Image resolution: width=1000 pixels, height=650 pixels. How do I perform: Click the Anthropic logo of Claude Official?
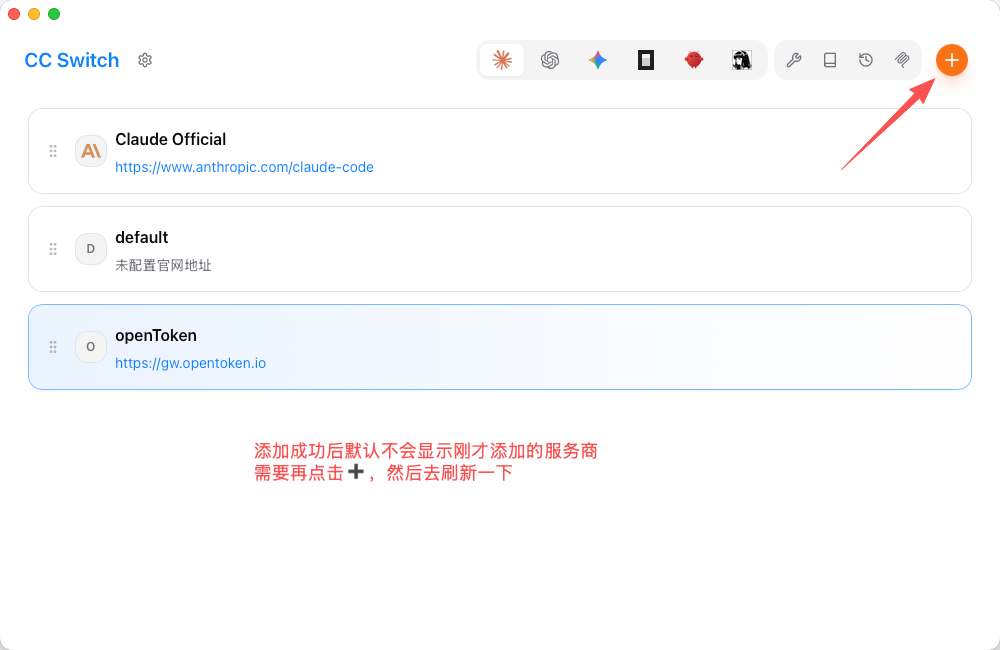pos(91,151)
